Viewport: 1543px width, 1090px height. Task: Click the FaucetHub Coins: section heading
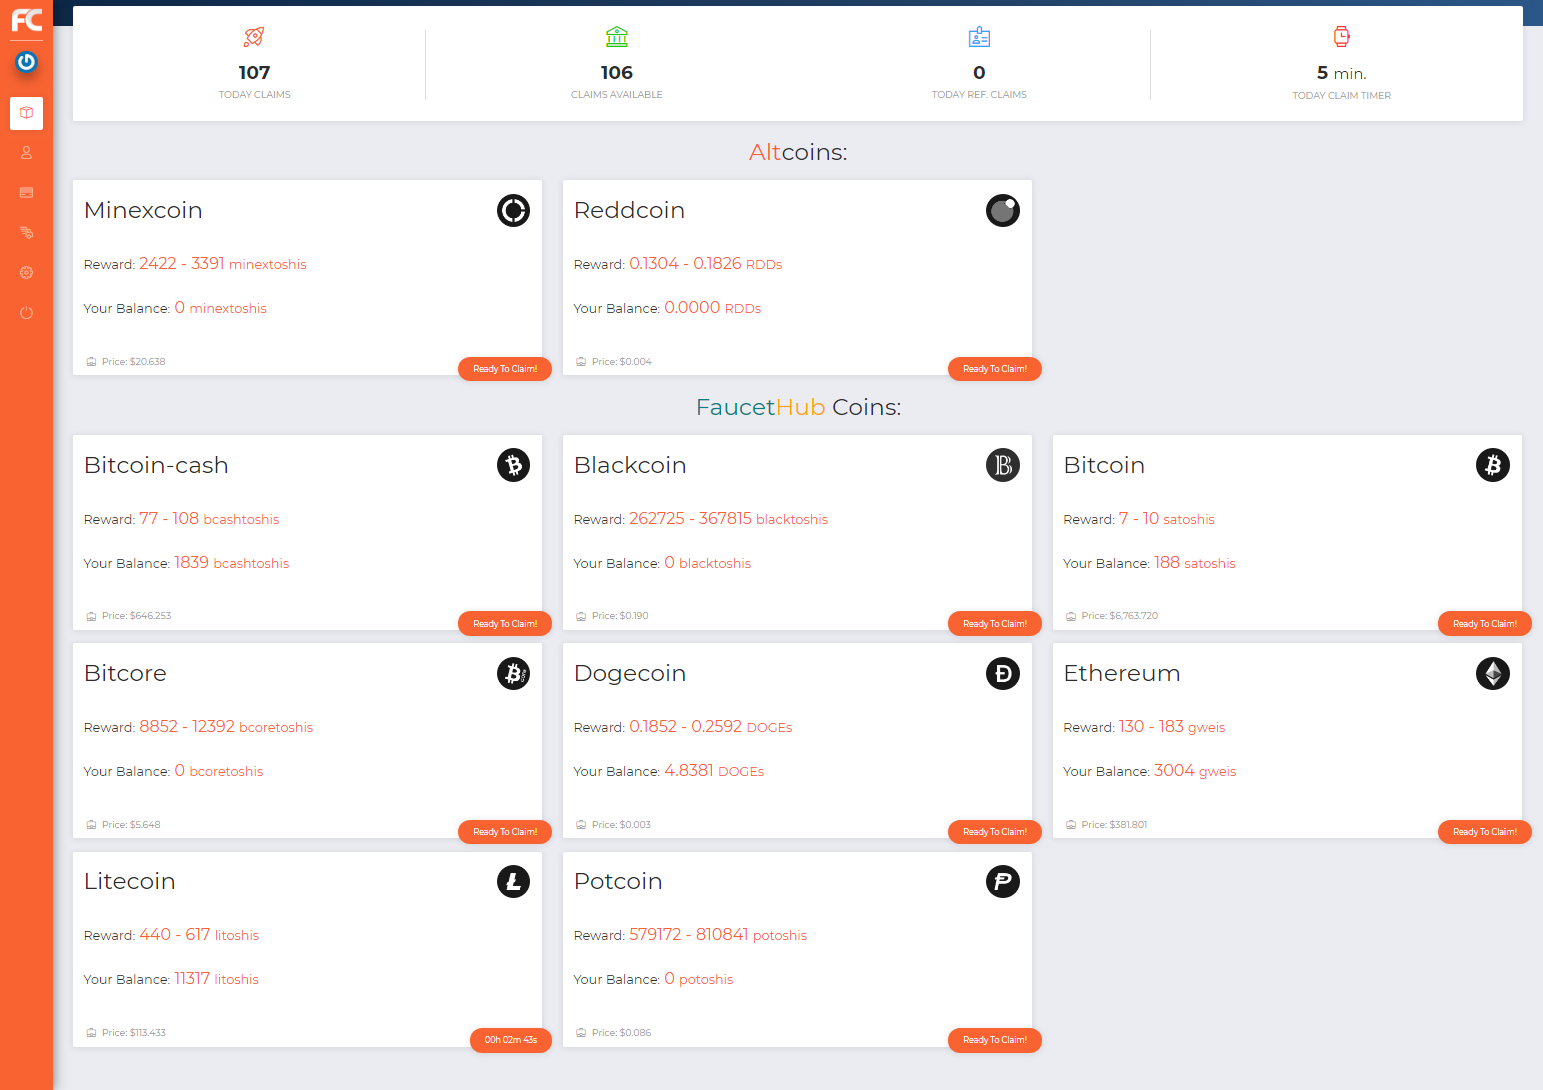[798, 407]
